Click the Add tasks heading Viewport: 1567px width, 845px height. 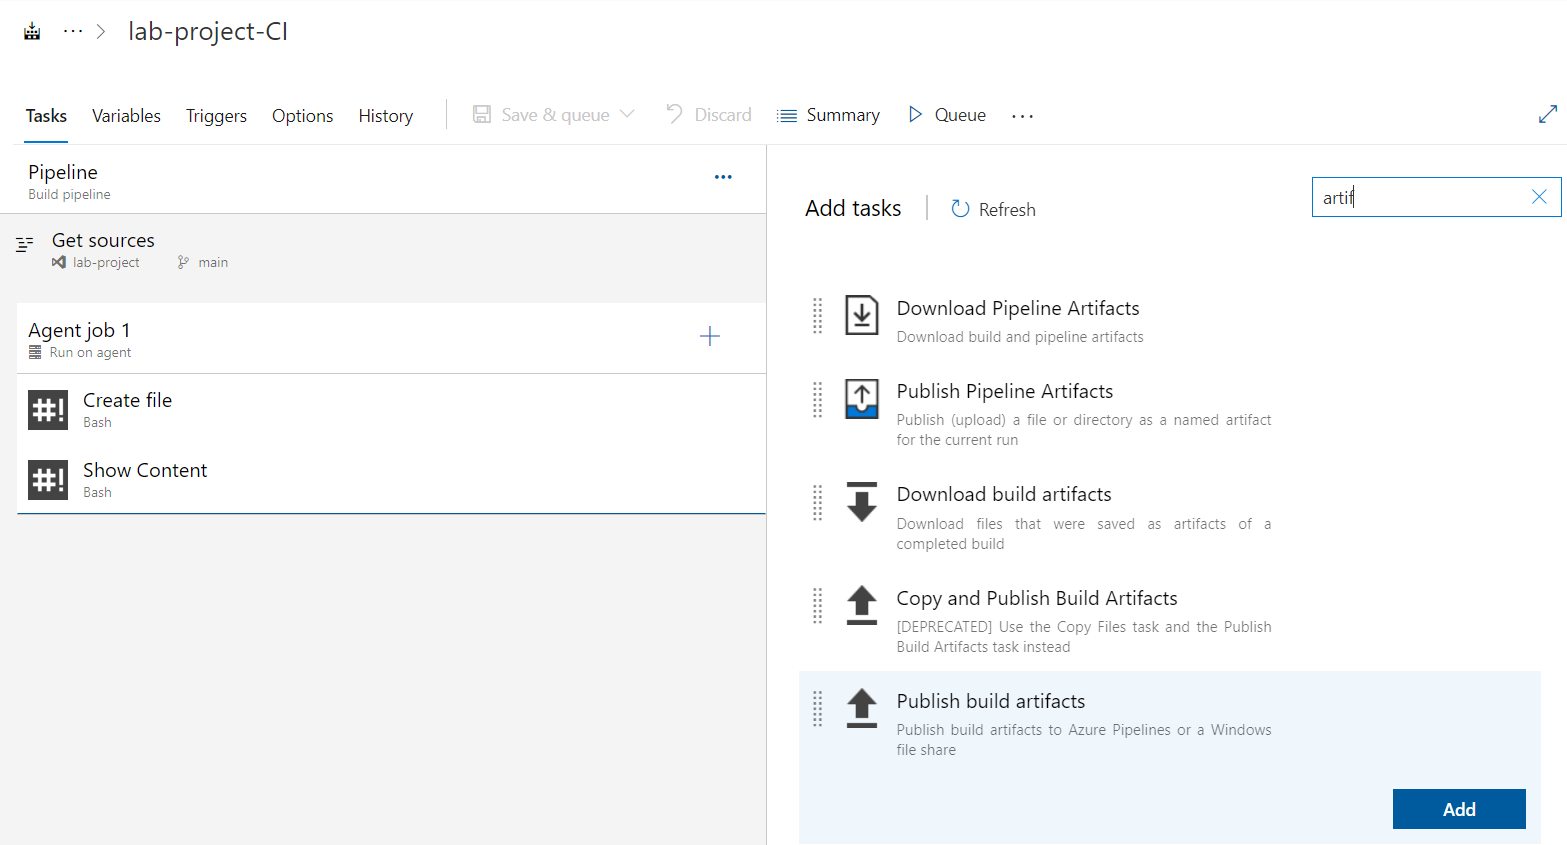pos(853,208)
